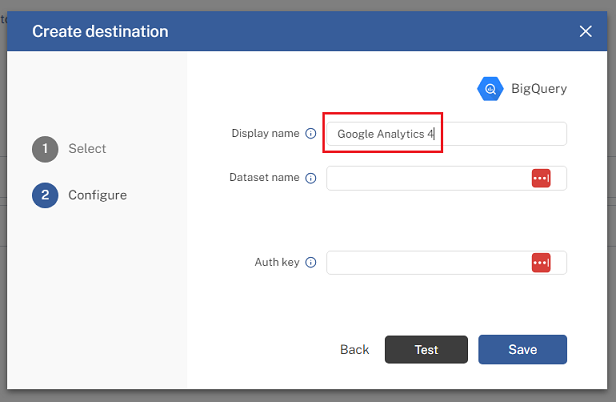Go to step 1 Select
Image resolution: width=616 pixels, height=402 pixels.
[x=69, y=149]
